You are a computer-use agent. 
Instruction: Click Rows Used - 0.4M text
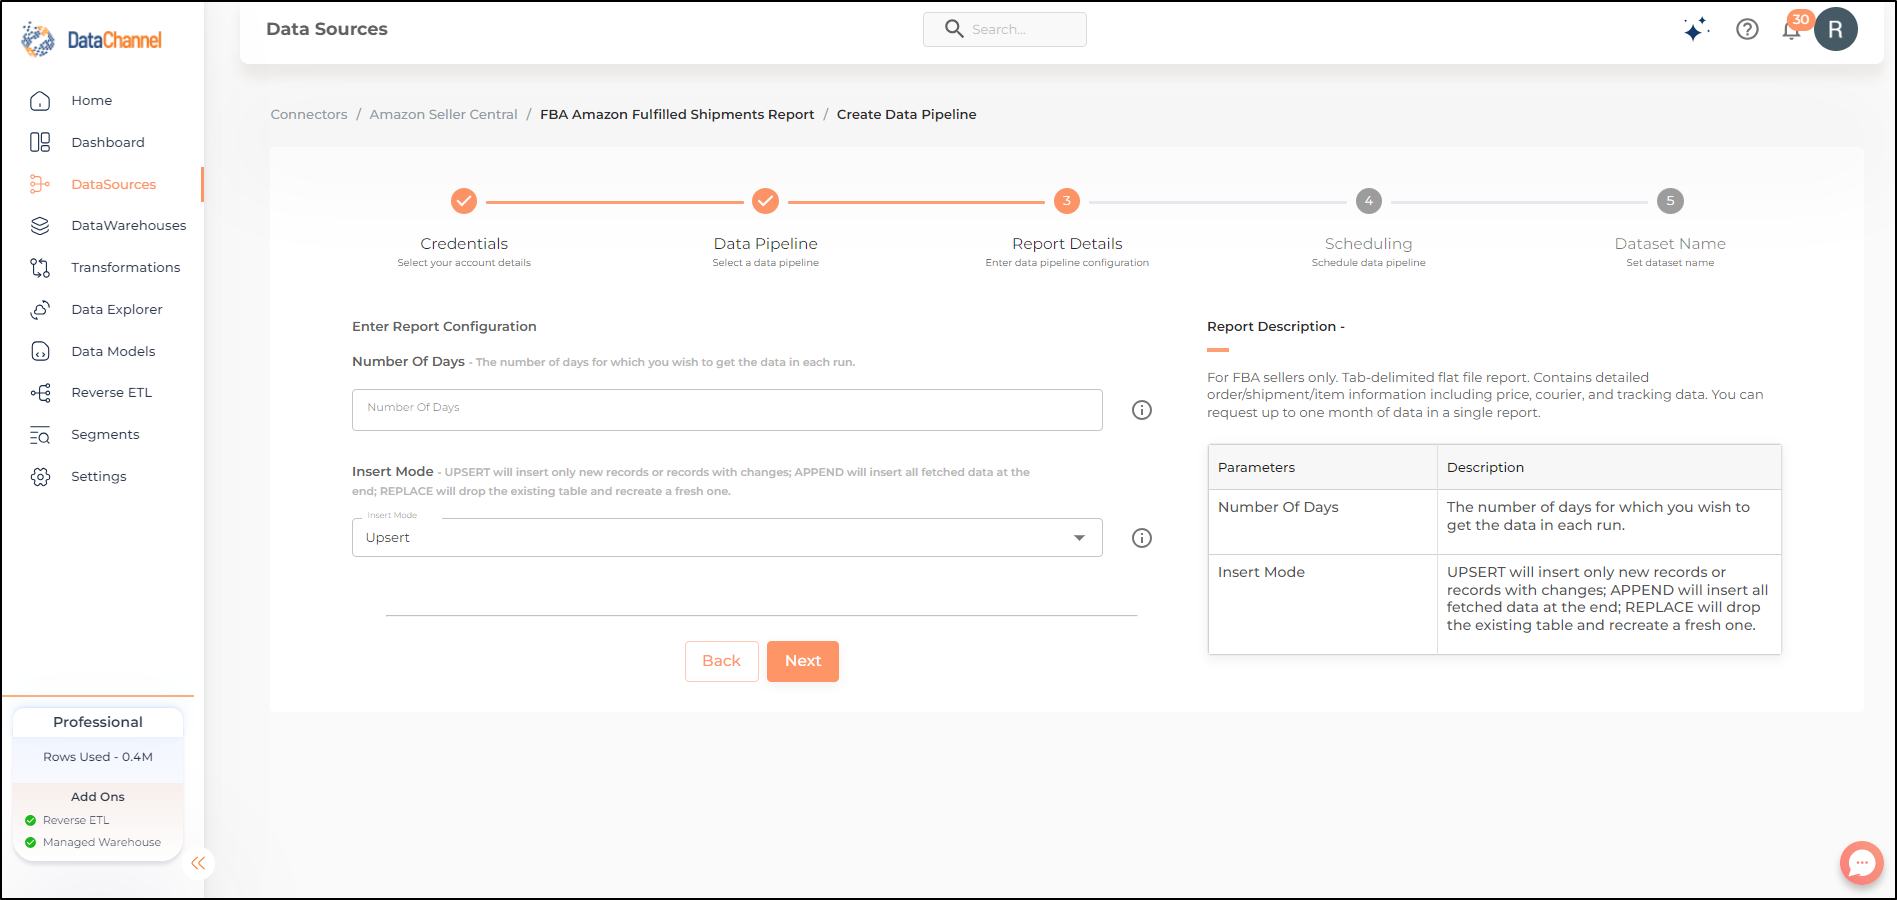(x=98, y=757)
